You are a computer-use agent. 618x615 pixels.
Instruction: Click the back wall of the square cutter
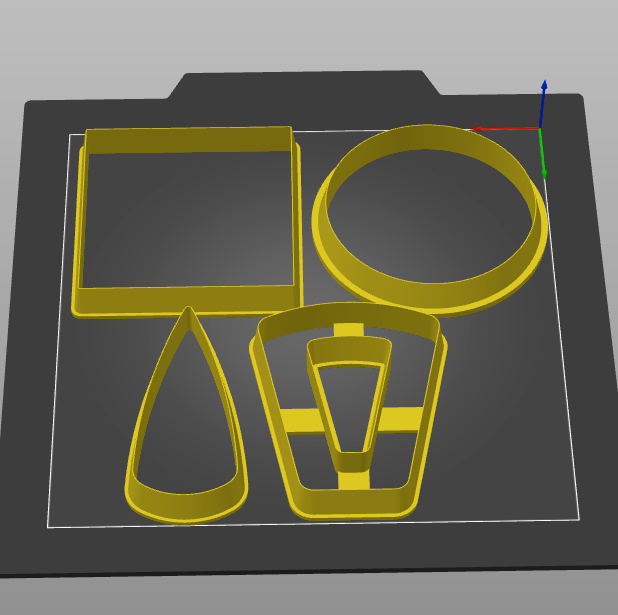click(188, 140)
